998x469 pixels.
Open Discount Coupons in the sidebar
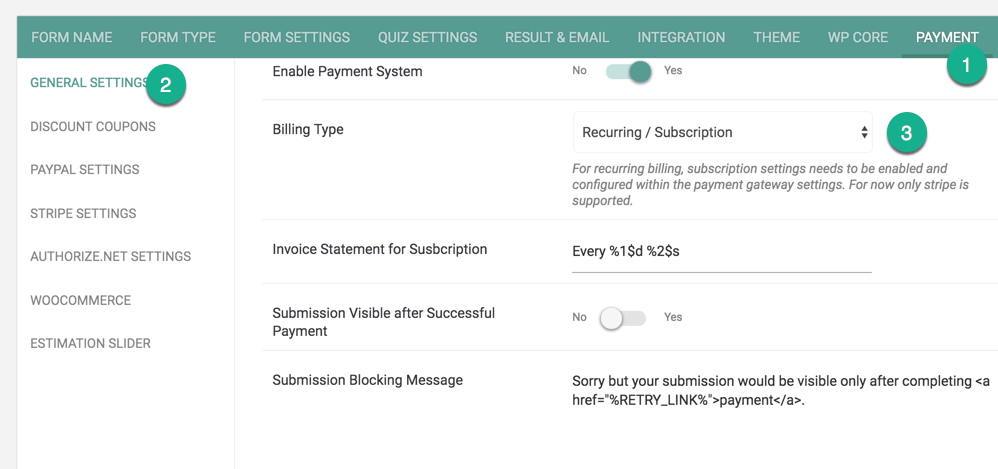(x=93, y=127)
